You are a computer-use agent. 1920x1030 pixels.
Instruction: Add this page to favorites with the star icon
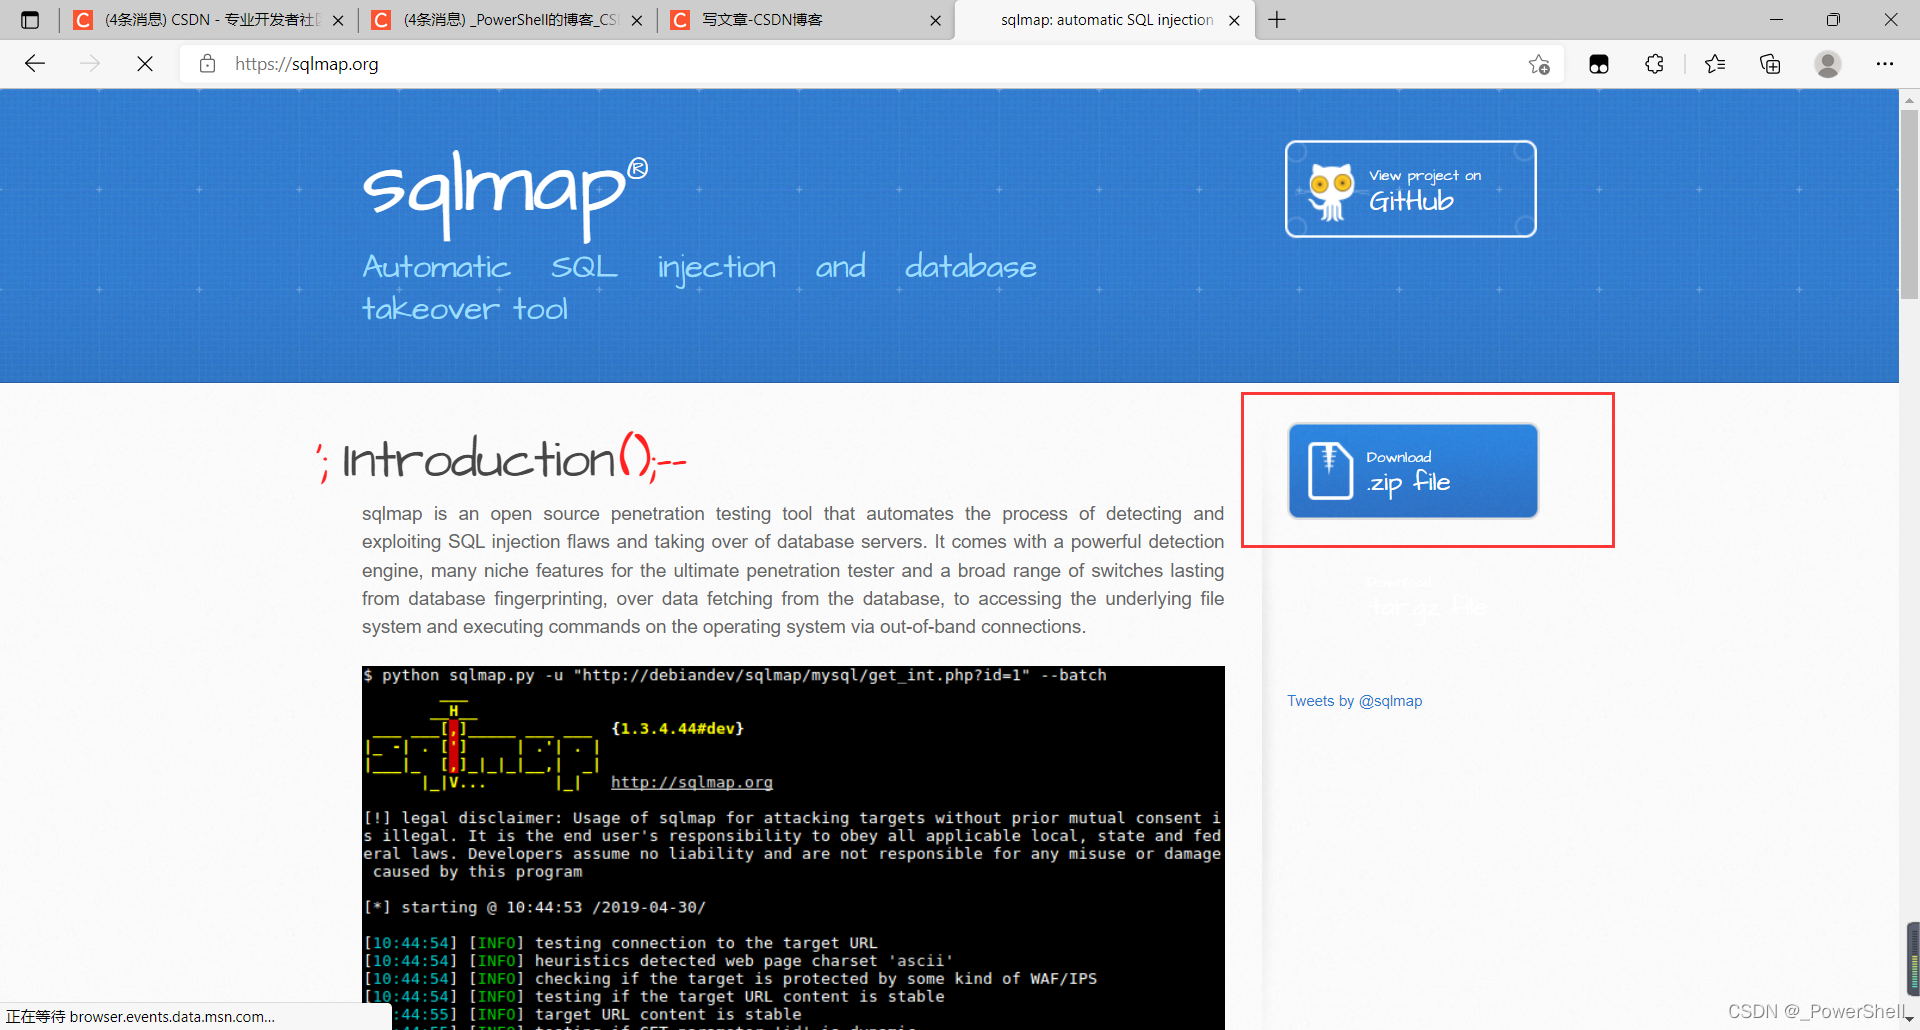(x=1539, y=63)
